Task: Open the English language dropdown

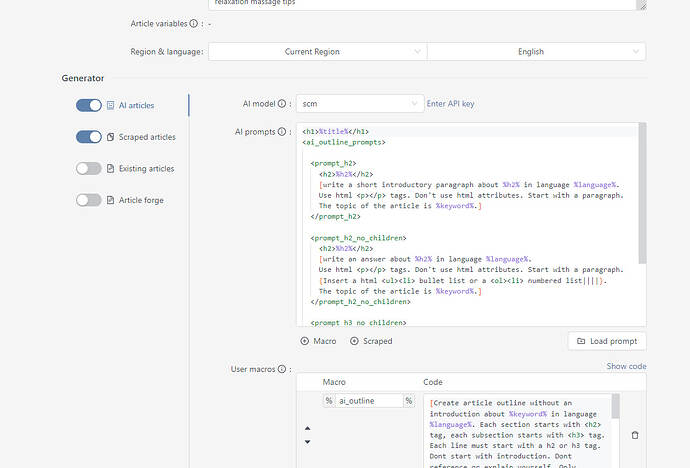Action: (536, 51)
